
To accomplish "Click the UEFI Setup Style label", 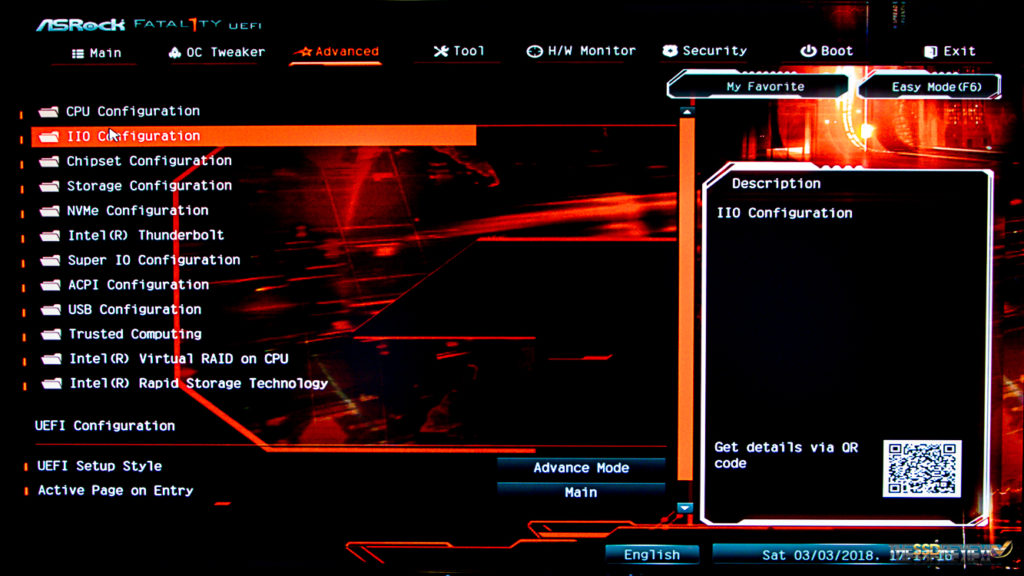I will pos(99,466).
